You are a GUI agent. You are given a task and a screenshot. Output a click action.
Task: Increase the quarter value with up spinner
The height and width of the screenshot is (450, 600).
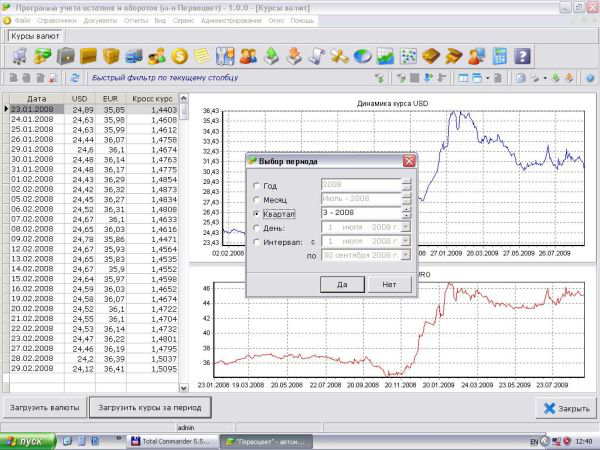pyautogui.click(x=406, y=209)
